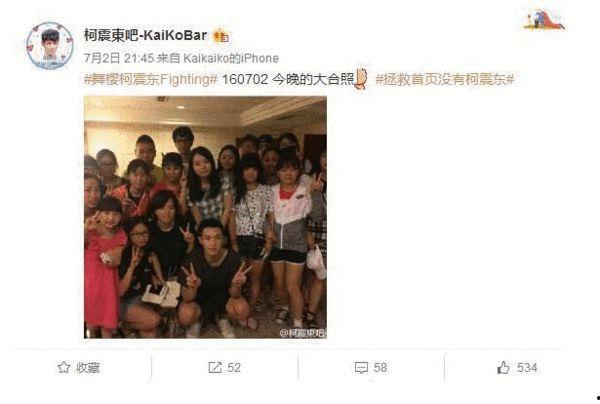The width and height of the screenshot is (600, 404).
Task: Click the 7月2日 21:45 timestamp
Action: (119, 58)
